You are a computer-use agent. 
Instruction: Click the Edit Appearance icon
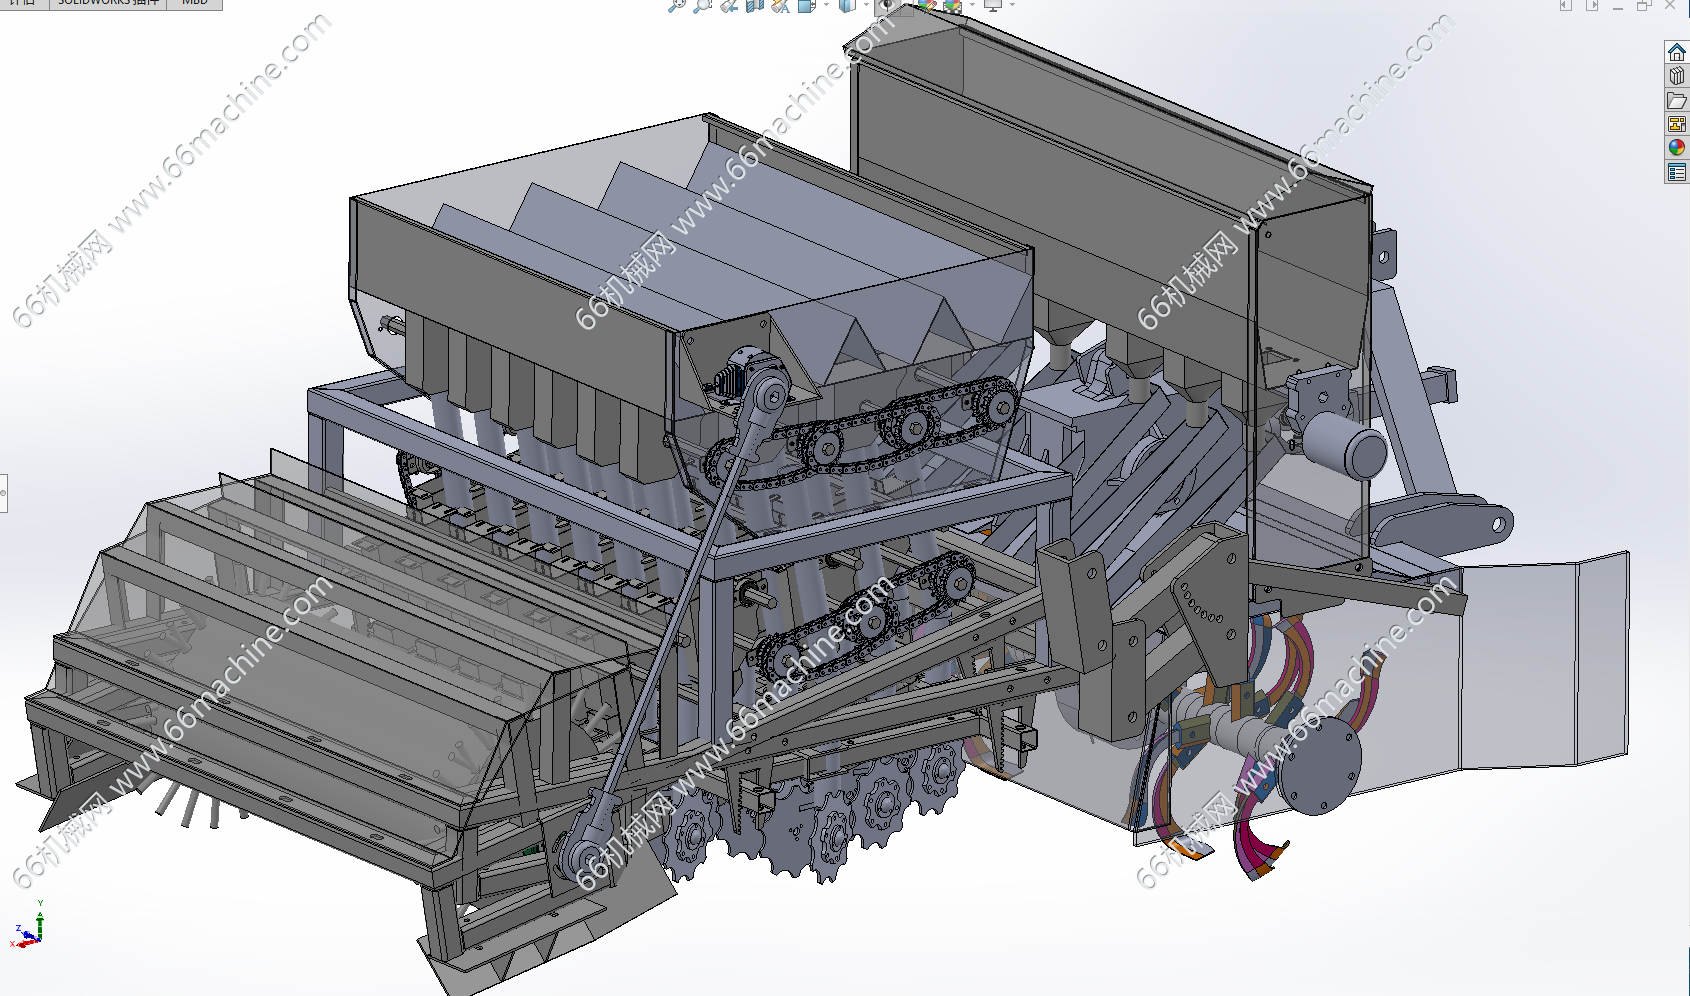click(927, 5)
